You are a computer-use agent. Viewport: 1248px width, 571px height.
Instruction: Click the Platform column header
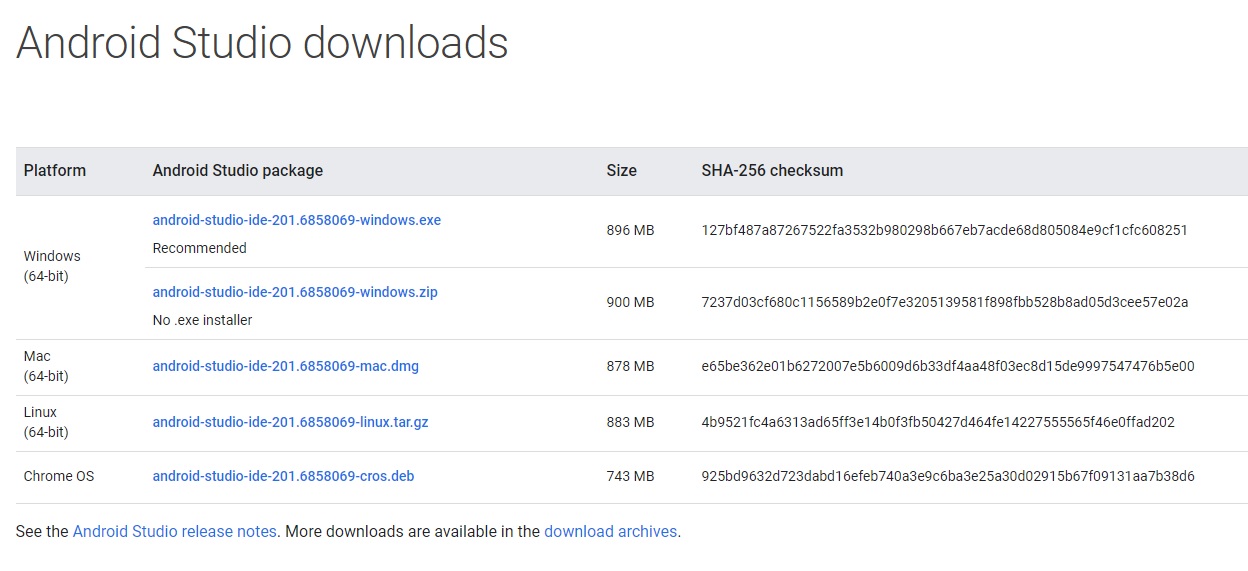point(55,171)
